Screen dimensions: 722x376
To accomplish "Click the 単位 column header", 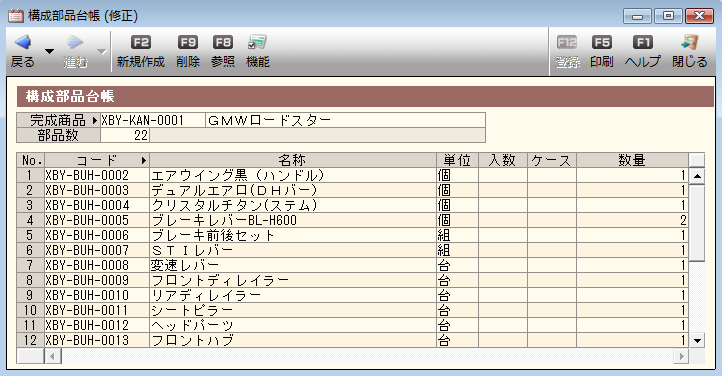I will 457,160.
